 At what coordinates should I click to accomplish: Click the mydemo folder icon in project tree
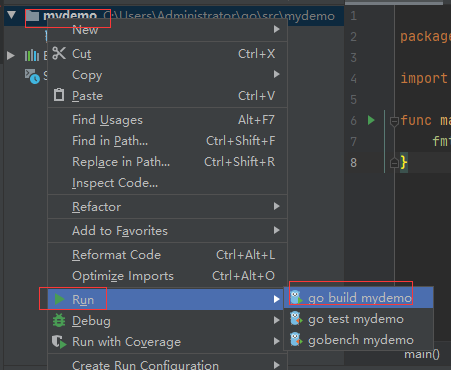point(32,16)
